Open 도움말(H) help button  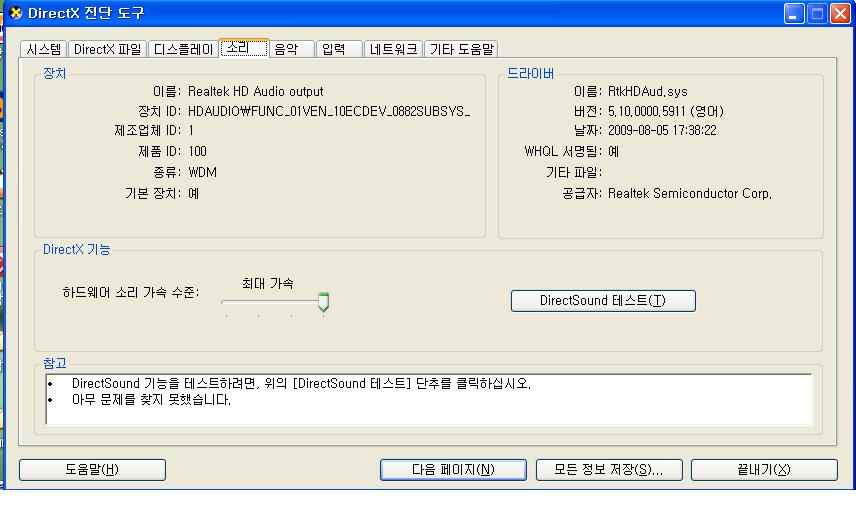point(92,470)
